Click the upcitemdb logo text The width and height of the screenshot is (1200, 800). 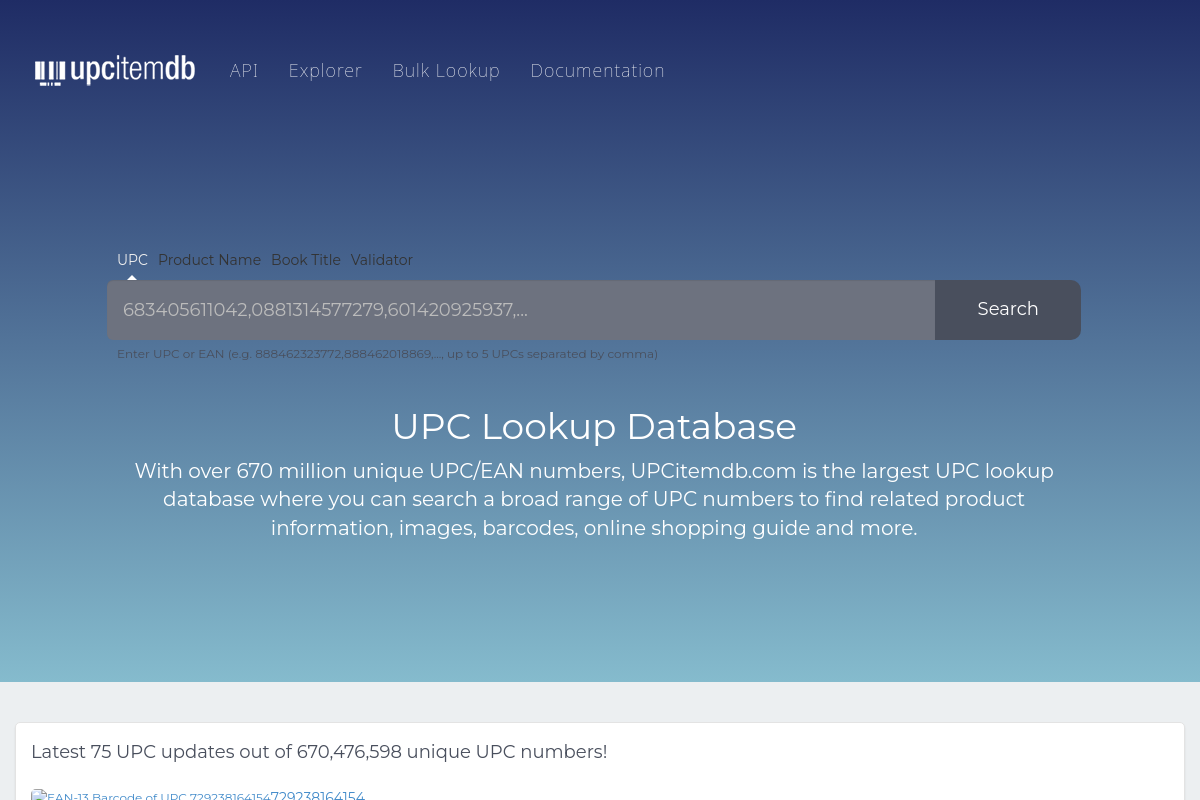[132, 70]
